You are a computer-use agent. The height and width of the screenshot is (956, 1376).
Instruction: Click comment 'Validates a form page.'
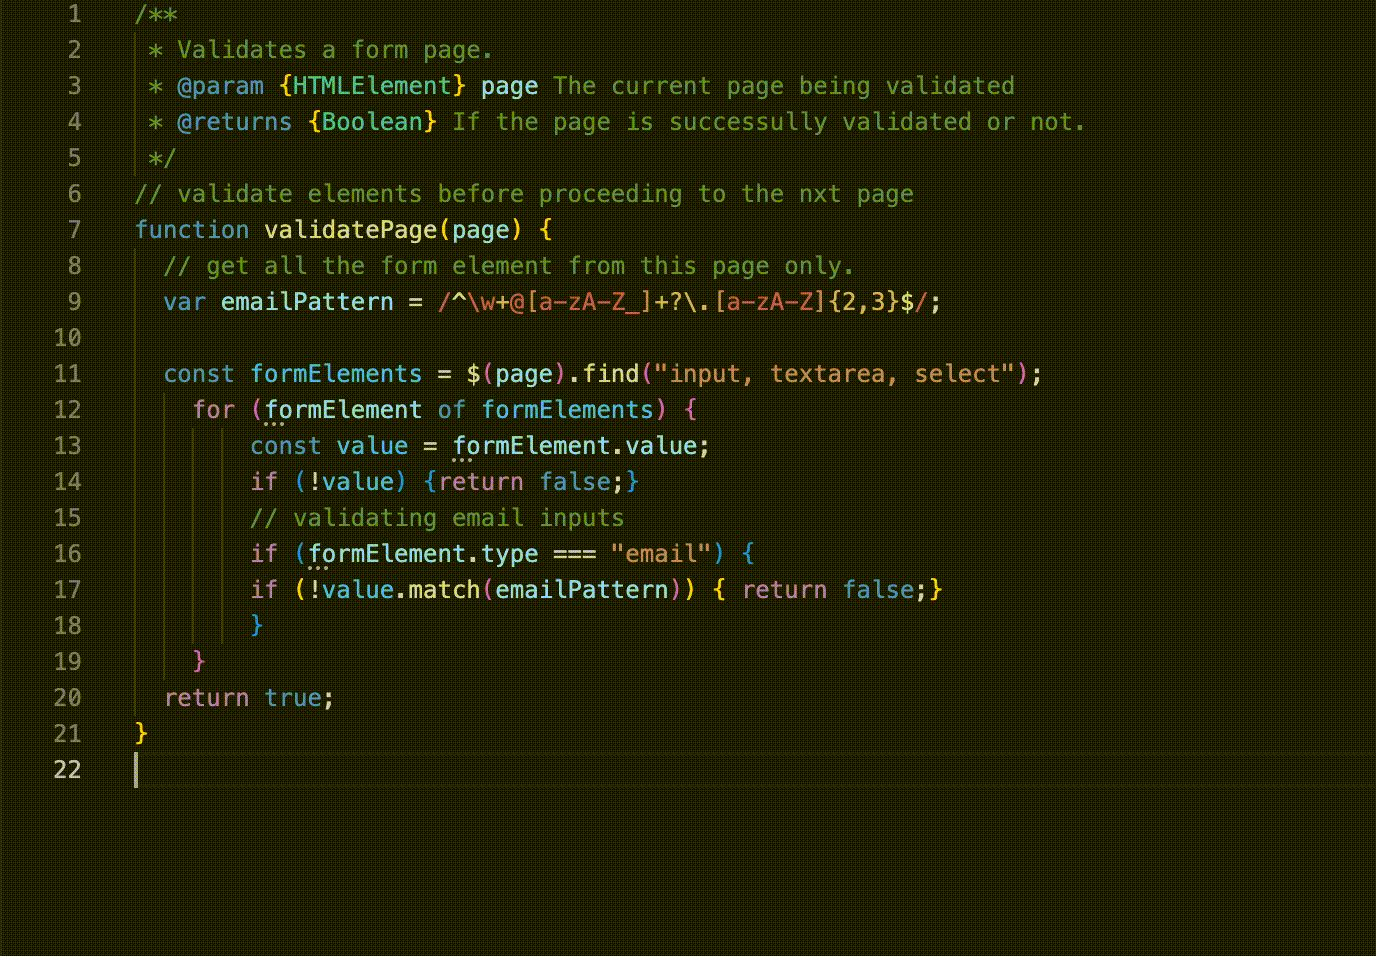[x=334, y=50]
